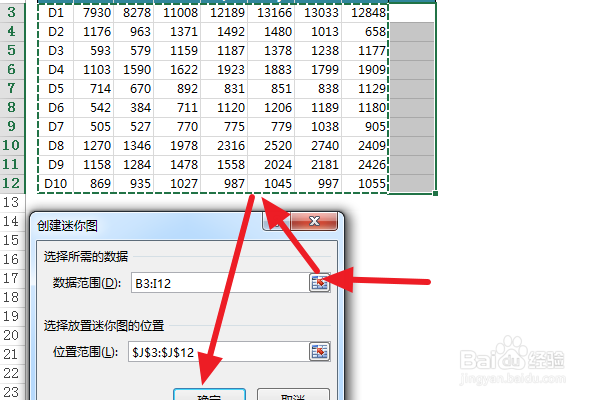Select row header 5
This screenshot has width=600, height=400.
pos(12,51)
